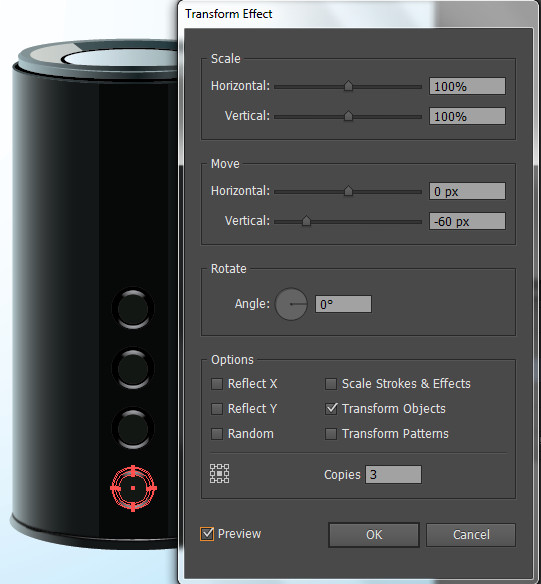Click the middle round button copy on cylinder
The height and width of the screenshot is (584, 541).
point(133,368)
